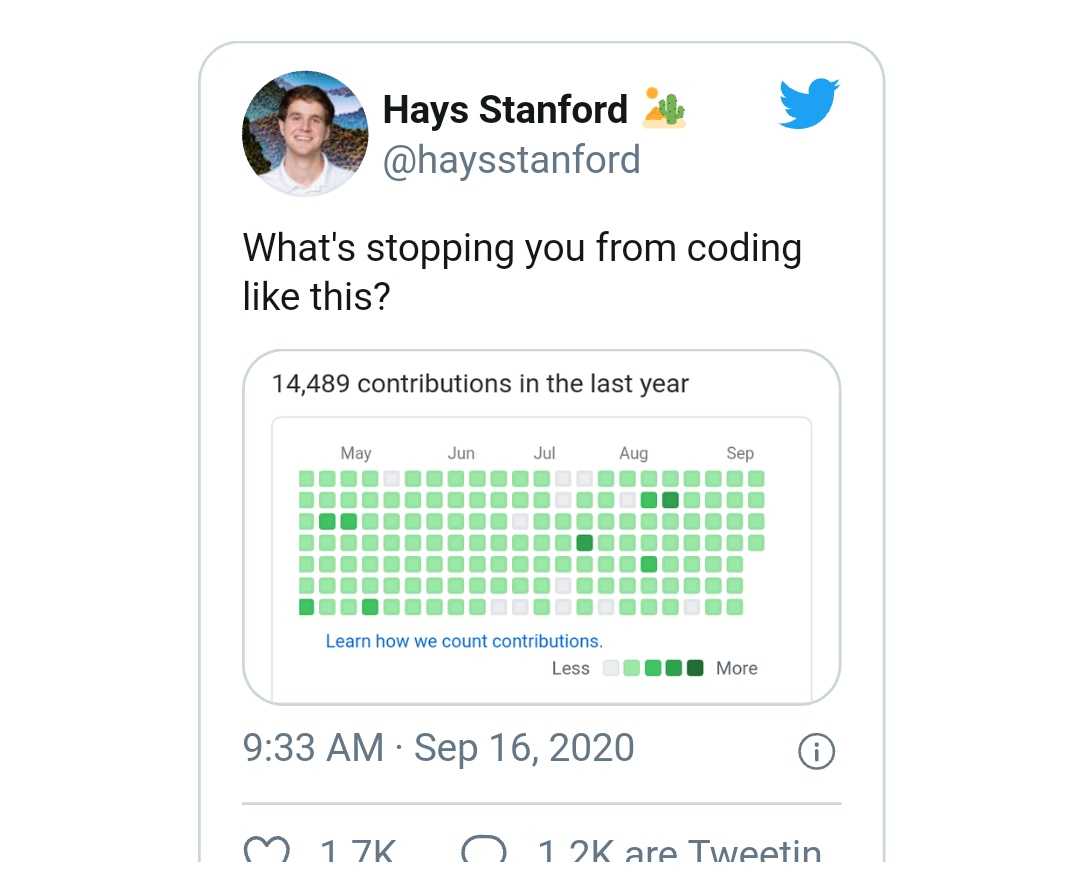The height and width of the screenshot is (878, 1080).
Task: Open the Hays Stanford profile photo
Action: click(x=305, y=133)
